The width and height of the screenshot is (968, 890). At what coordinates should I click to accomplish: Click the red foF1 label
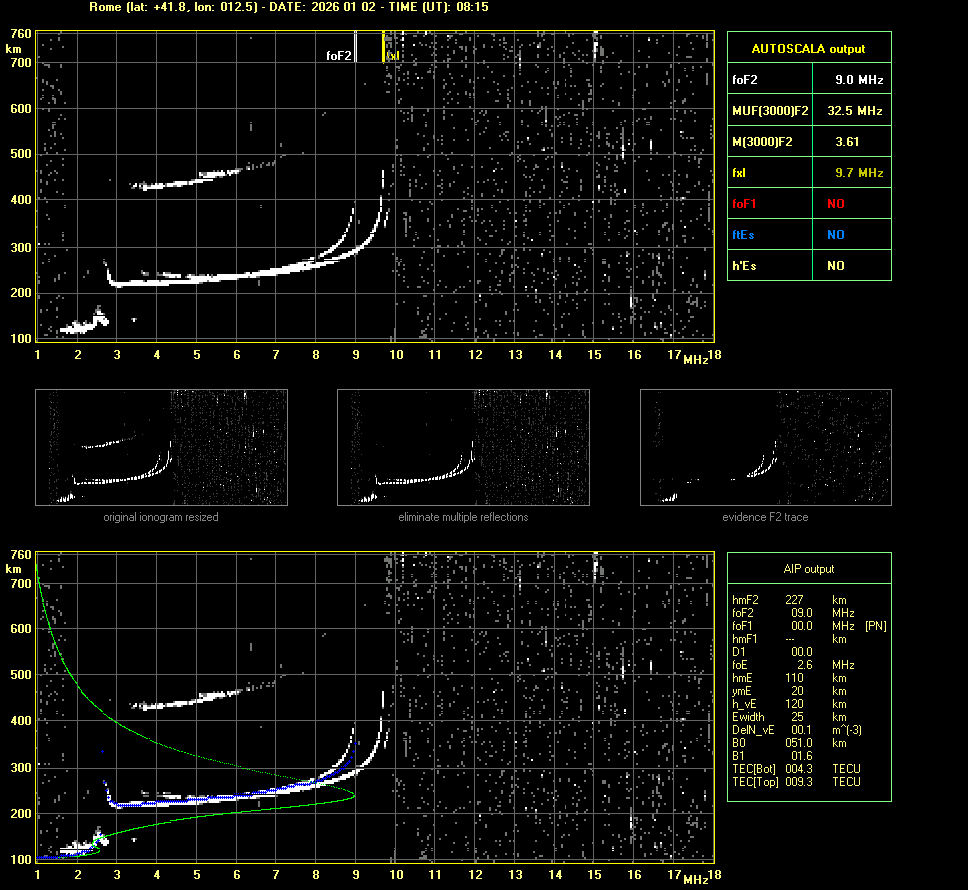(x=745, y=204)
